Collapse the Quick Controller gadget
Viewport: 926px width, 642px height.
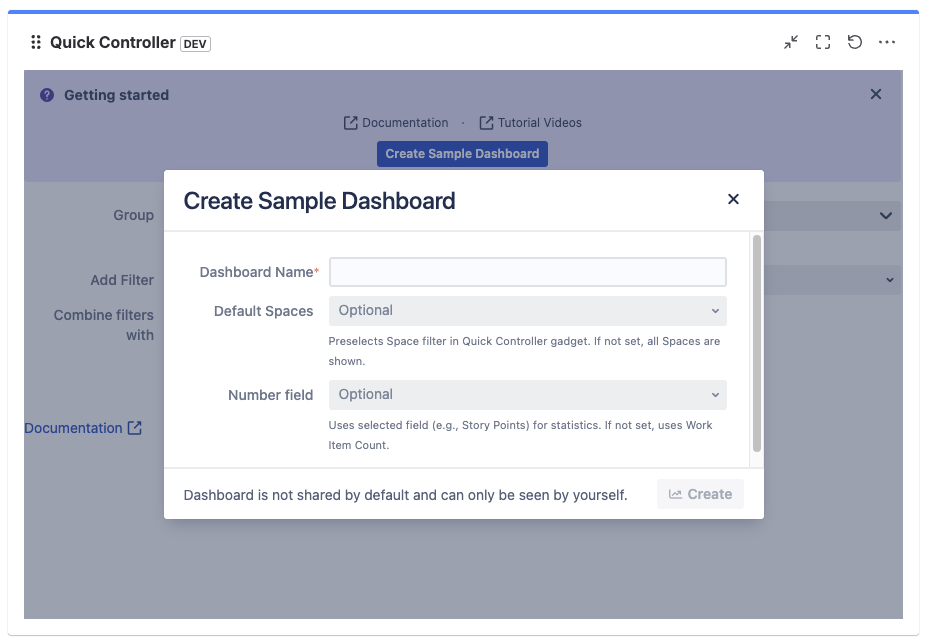(790, 42)
